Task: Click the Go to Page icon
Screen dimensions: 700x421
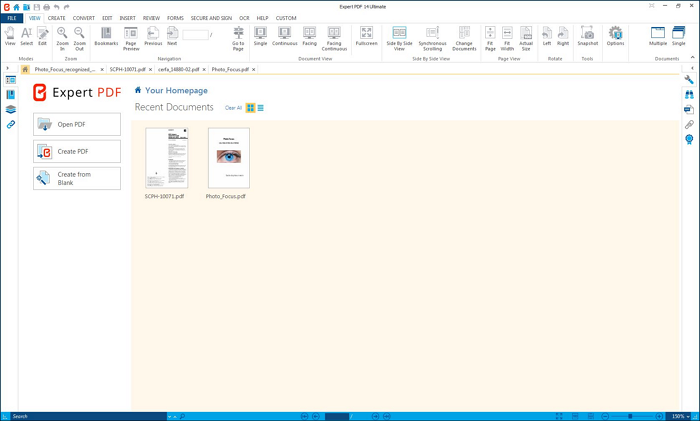Action: click(x=238, y=37)
